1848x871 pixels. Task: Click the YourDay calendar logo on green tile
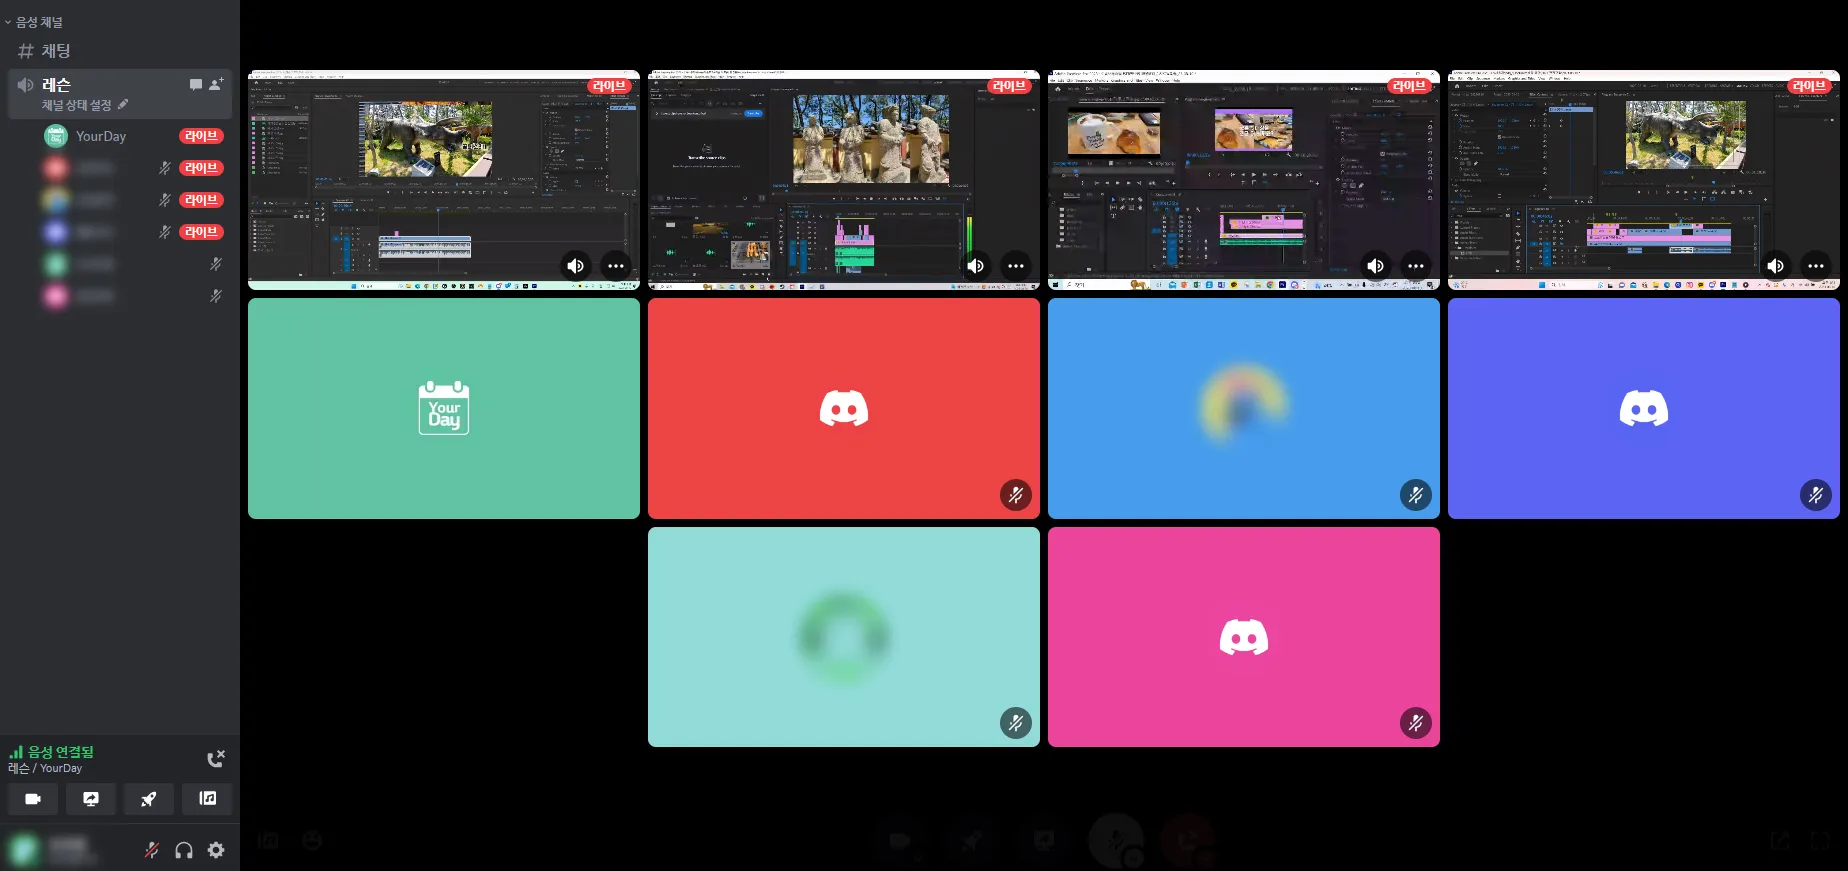coord(444,408)
